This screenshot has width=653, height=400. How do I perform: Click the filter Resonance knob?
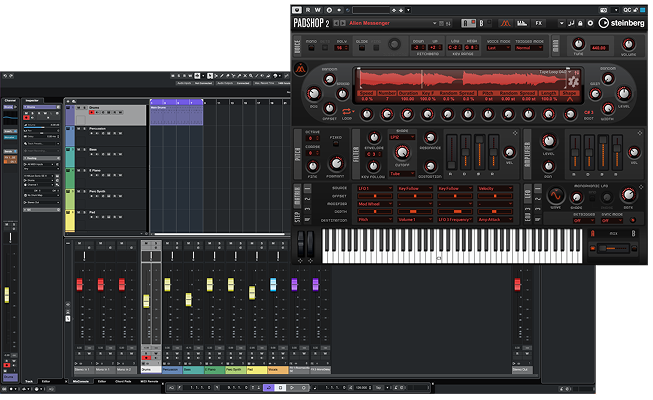(430, 138)
